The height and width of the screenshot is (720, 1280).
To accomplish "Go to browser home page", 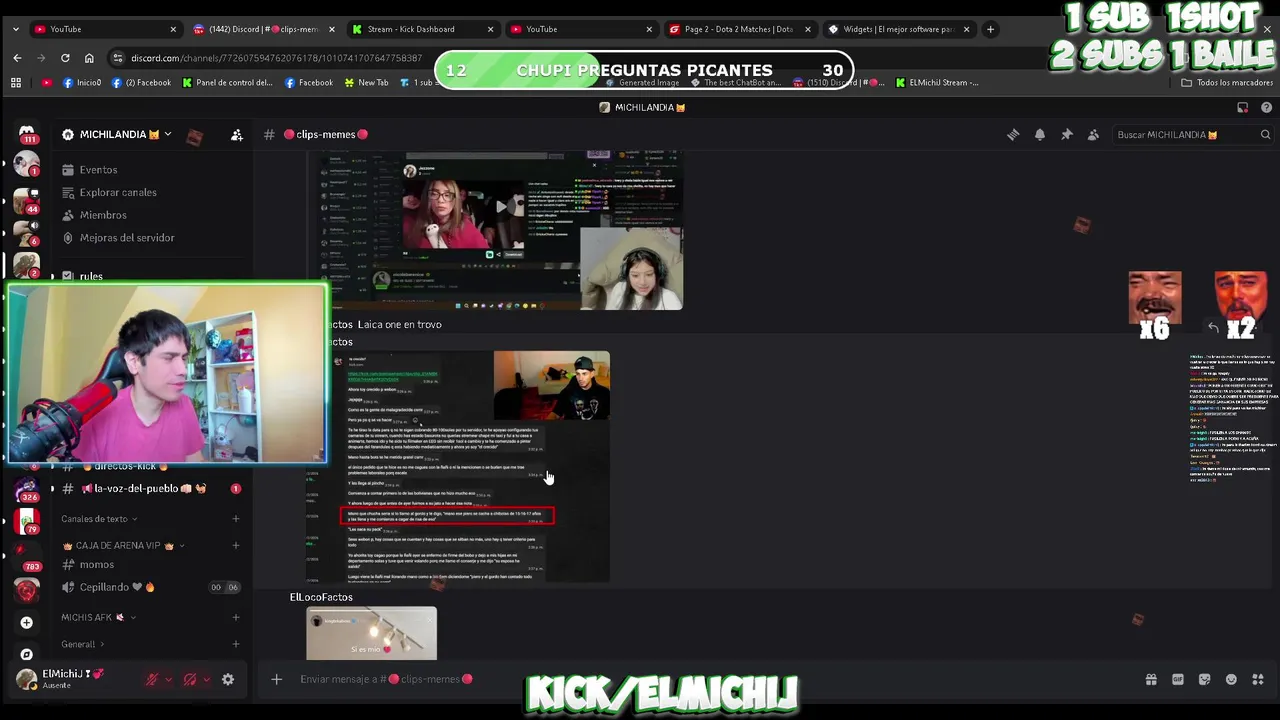I will (89, 58).
